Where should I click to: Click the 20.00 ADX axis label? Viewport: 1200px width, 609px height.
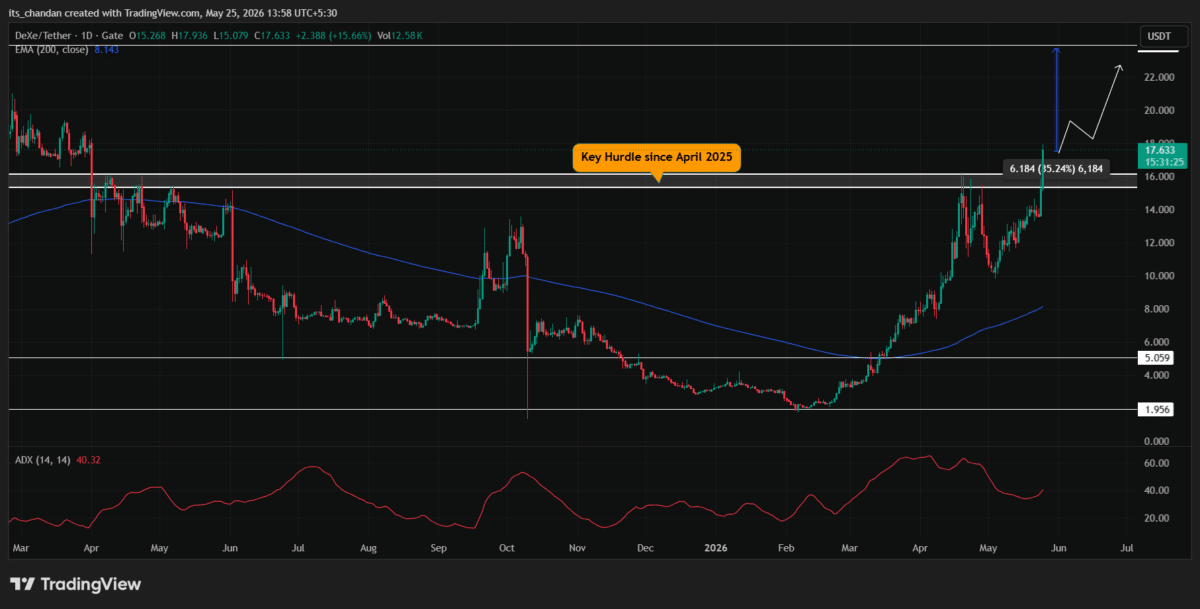pyautogui.click(x=1157, y=518)
